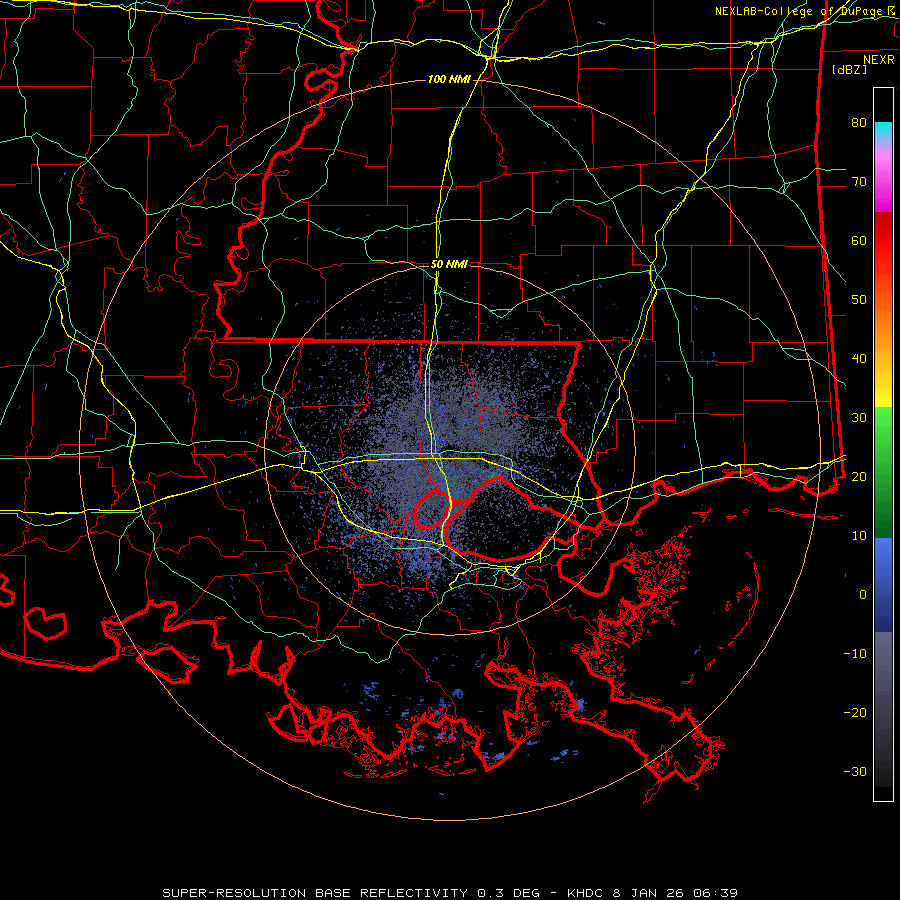900x900 pixels.
Task: Pick the green segment of the color bar
Action: tap(883, 471)
